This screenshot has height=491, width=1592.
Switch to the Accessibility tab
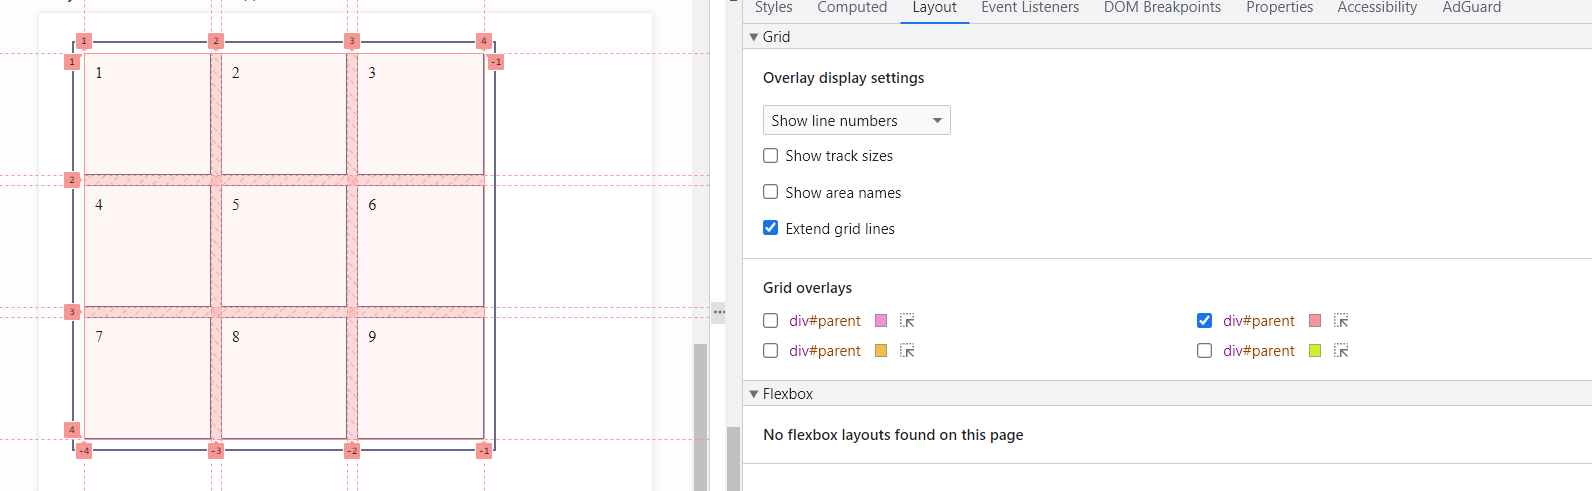click(1377, 8)
